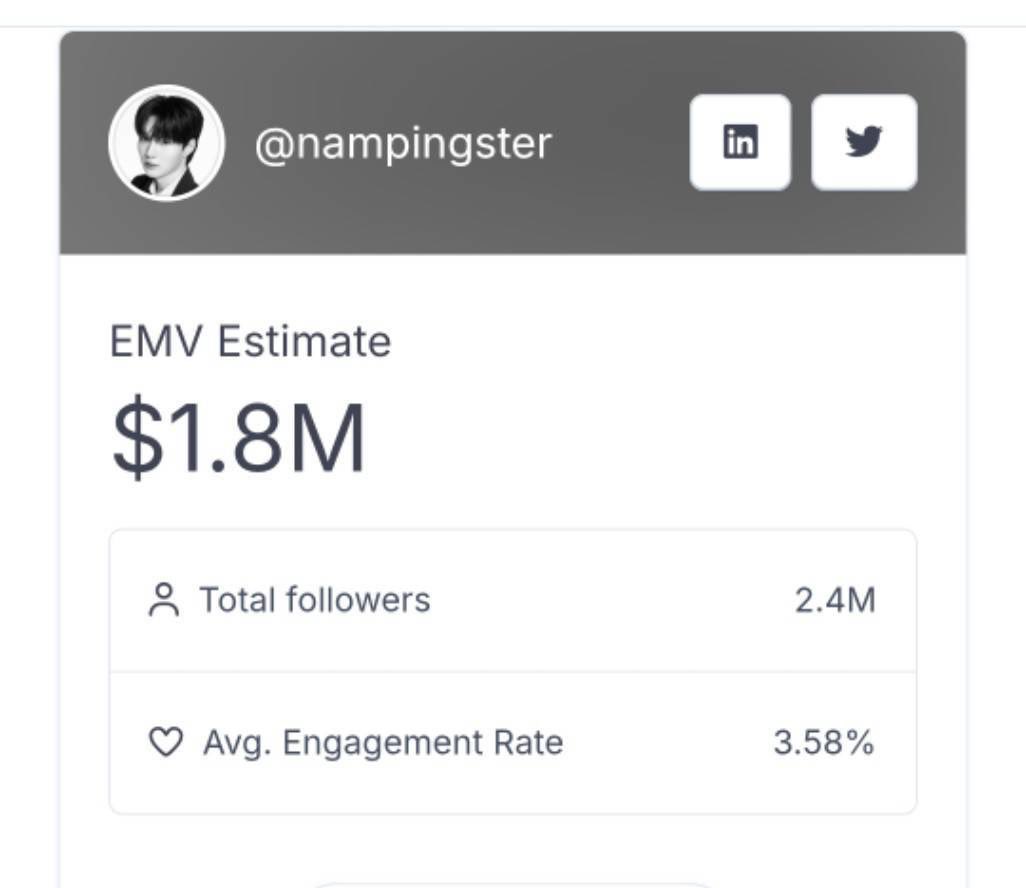Click the Twitter bird share icon
Image resolution: width=1026 pixels, height=888 pixels.
(x=864, y=142)
